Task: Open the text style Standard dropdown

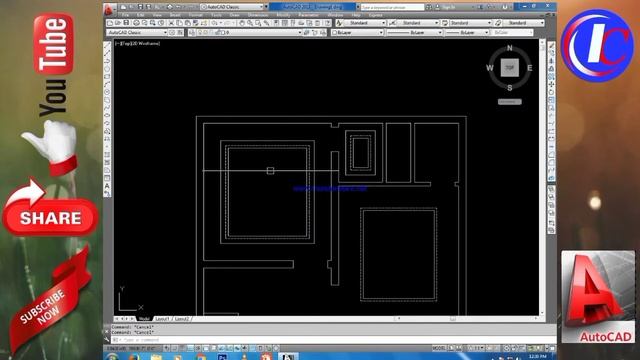Action: 364,23
